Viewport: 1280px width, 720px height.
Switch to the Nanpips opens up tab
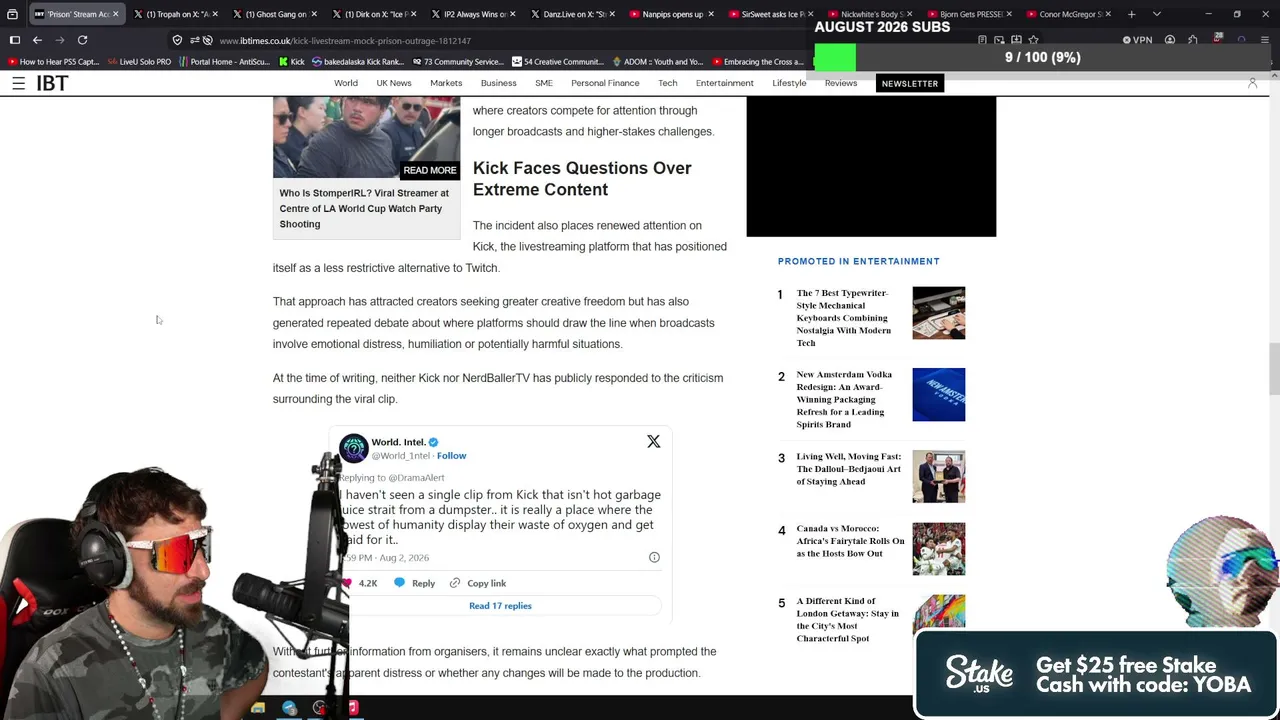click(x=672, y=14)
